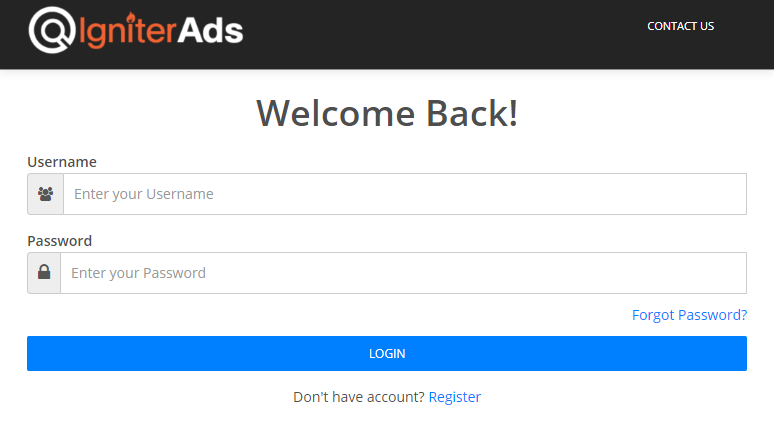Click the Welcome Back! heading

coord(387,113)
